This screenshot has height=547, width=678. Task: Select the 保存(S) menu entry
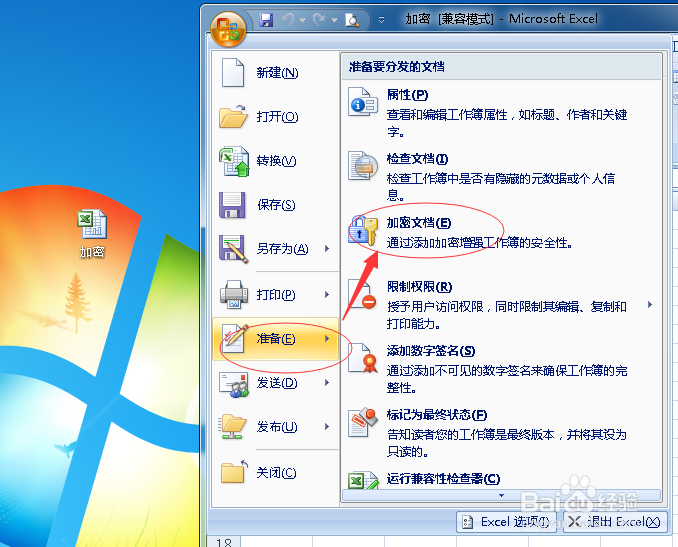click(x=275, y=205)
